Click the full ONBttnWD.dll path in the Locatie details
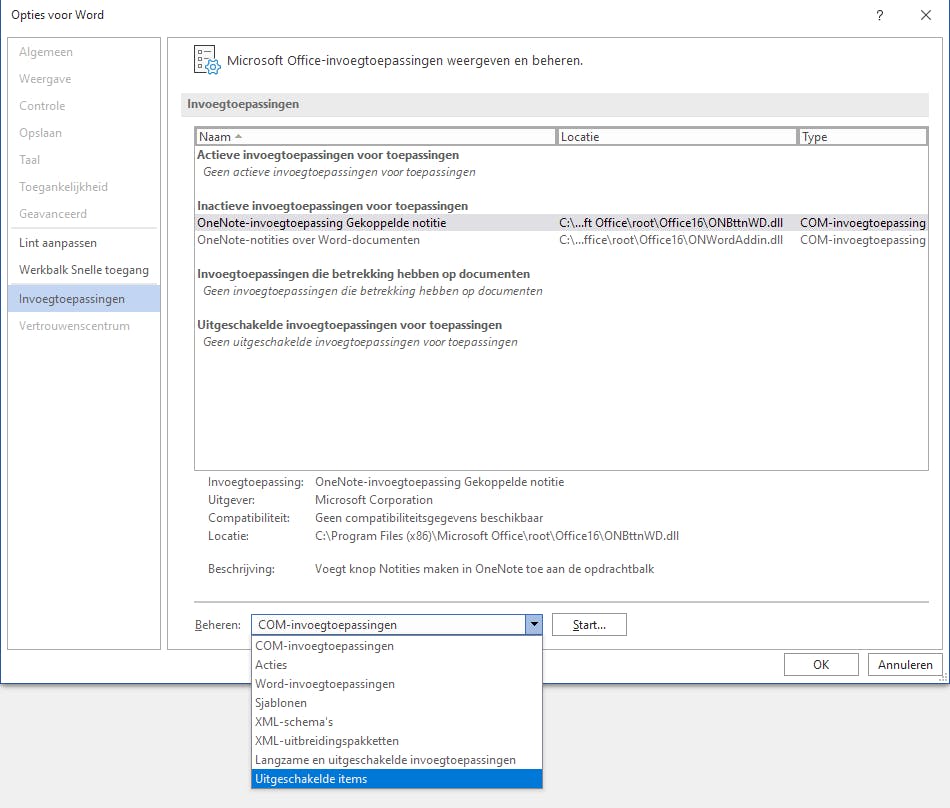The width and height of the screenshot is (950, 808). point(497,536)
